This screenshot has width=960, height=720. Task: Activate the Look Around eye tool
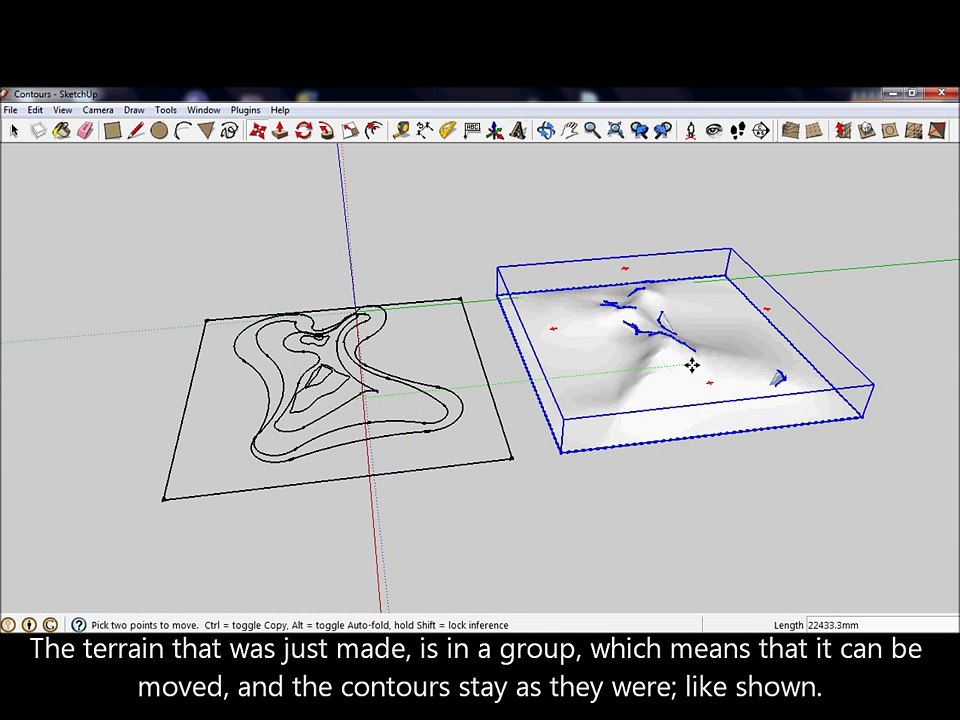point(714,130)
